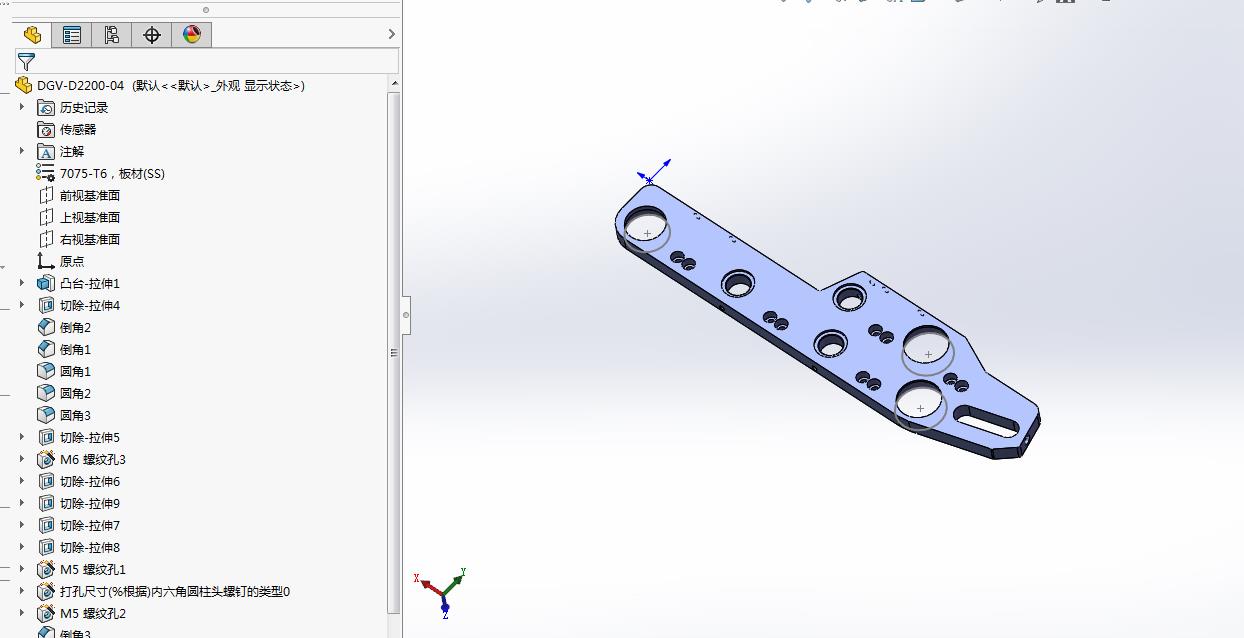This screenshot has width=1244, height=638.
Task: Select the 倒角1 chamfer icon
Action: [46, 349]
